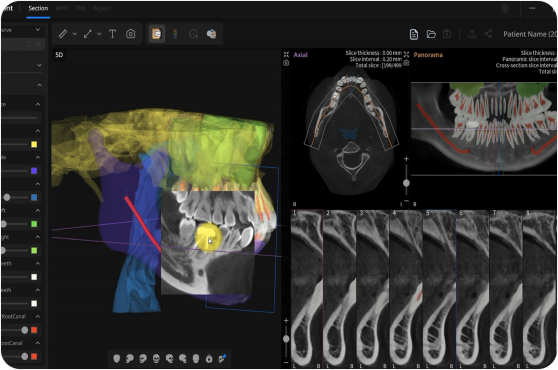Click the save disk icon
This screenshot has height=370, width=558.
pos(447,34)
